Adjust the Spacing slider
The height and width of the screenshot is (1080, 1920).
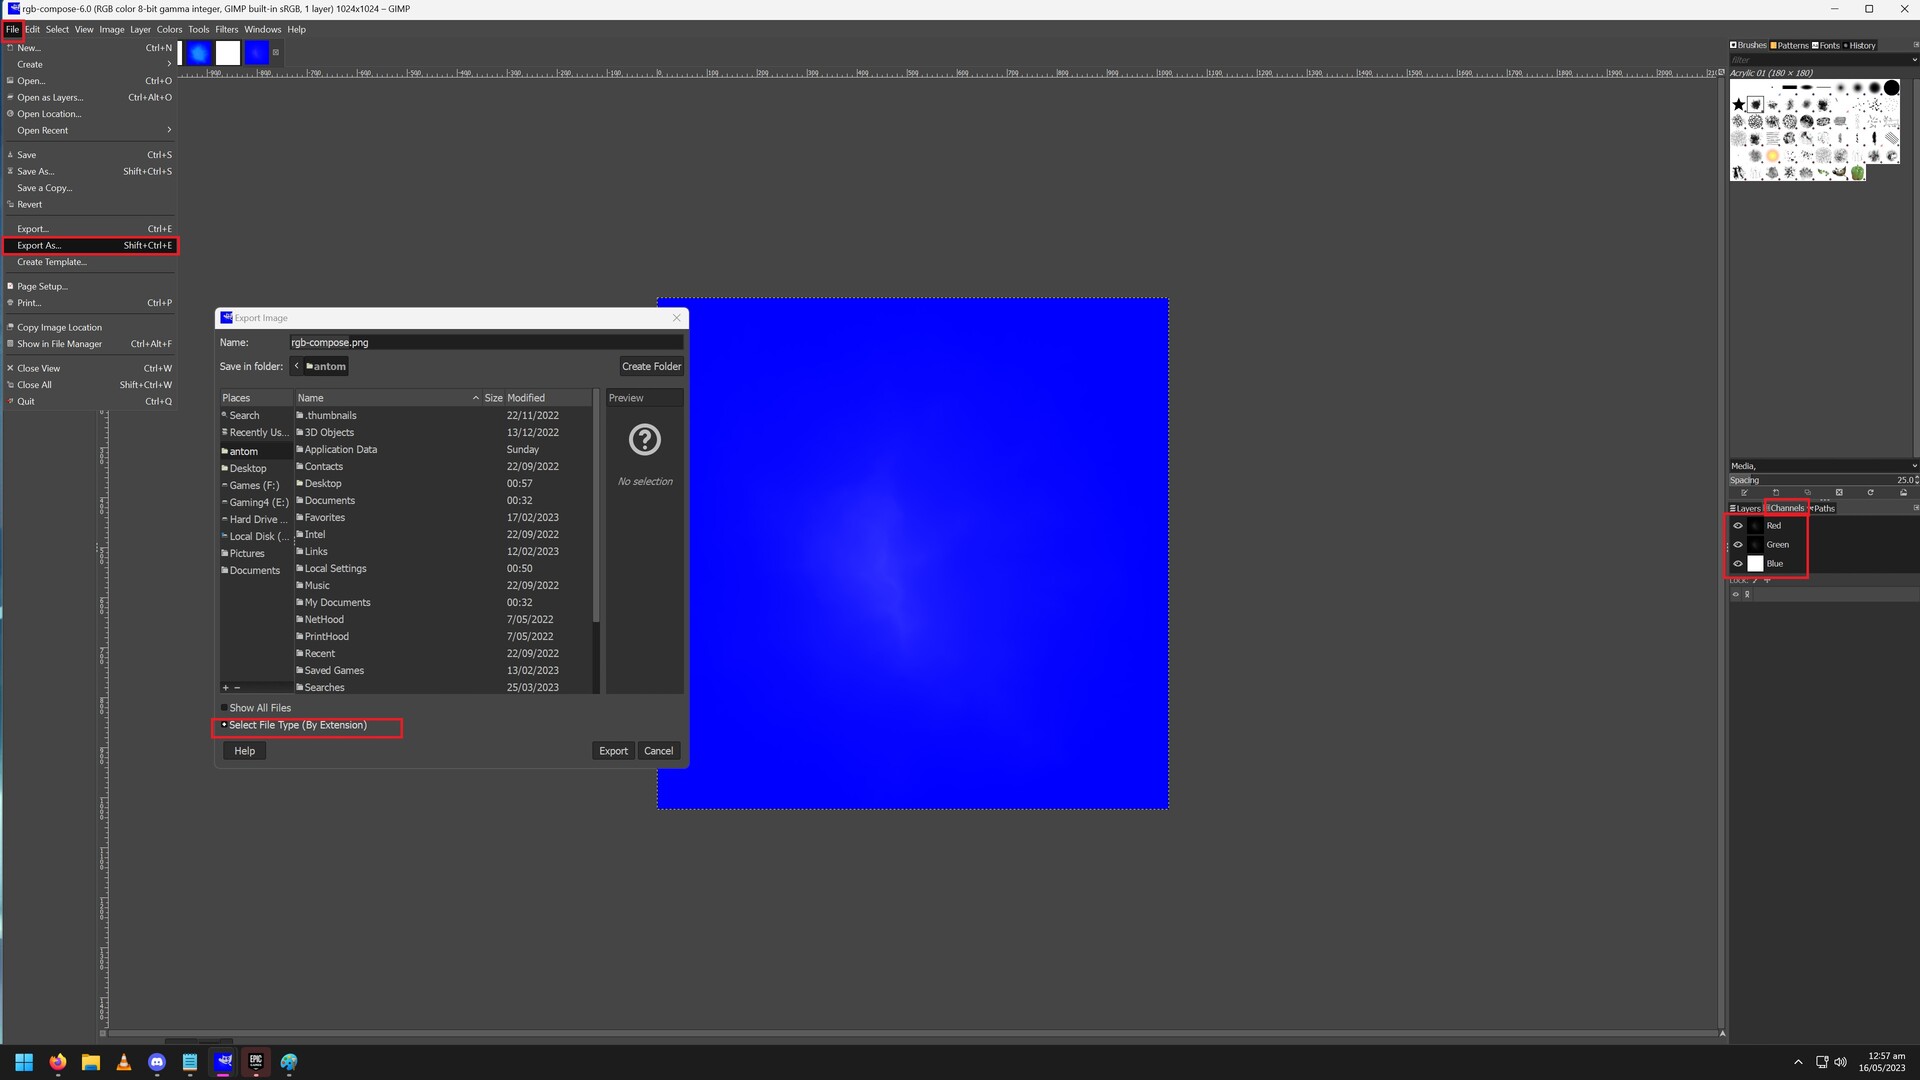[1820, 480]
